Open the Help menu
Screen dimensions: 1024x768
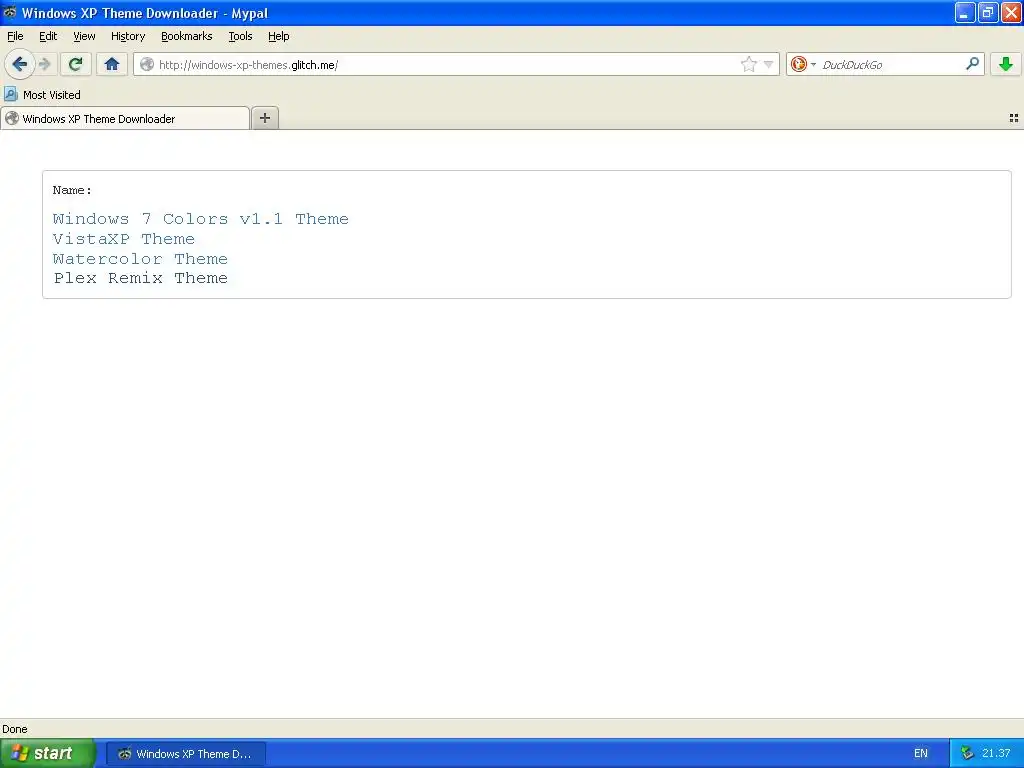tap(279, 36)
